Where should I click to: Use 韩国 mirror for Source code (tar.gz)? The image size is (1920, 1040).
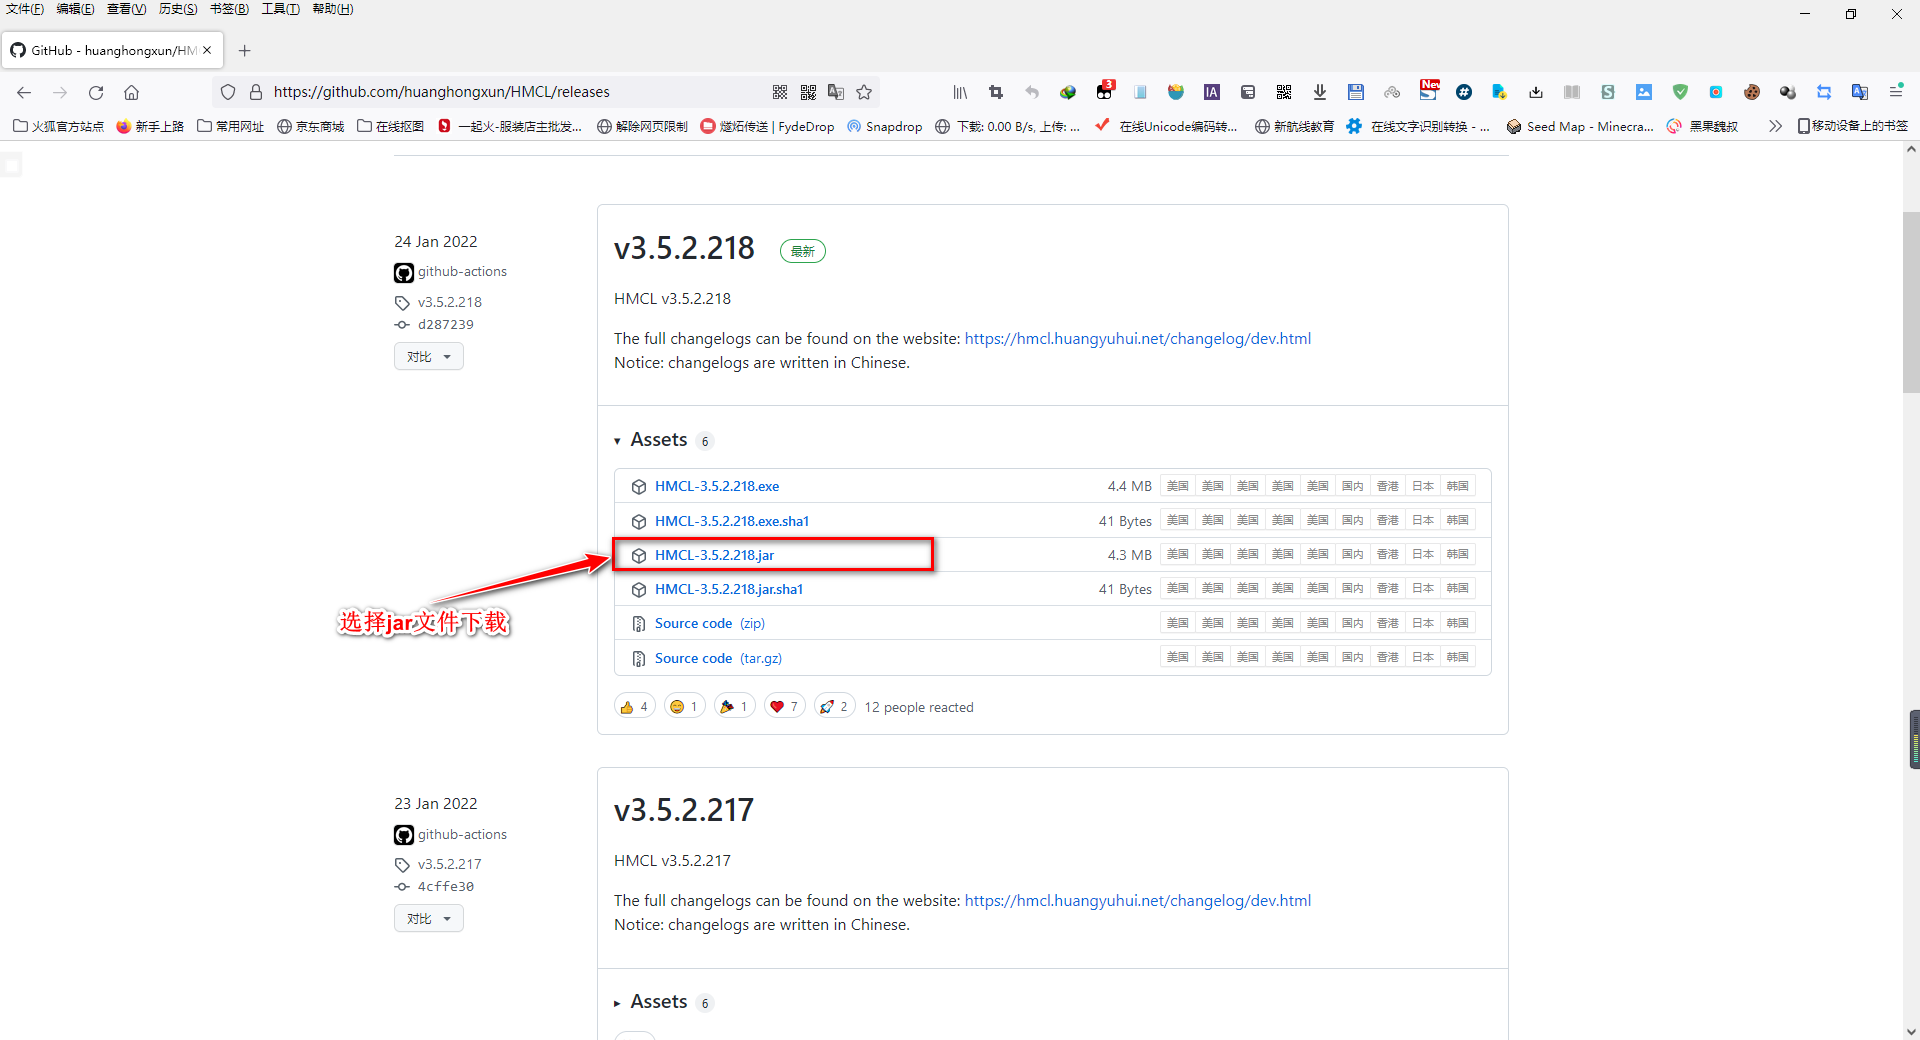1457,657
